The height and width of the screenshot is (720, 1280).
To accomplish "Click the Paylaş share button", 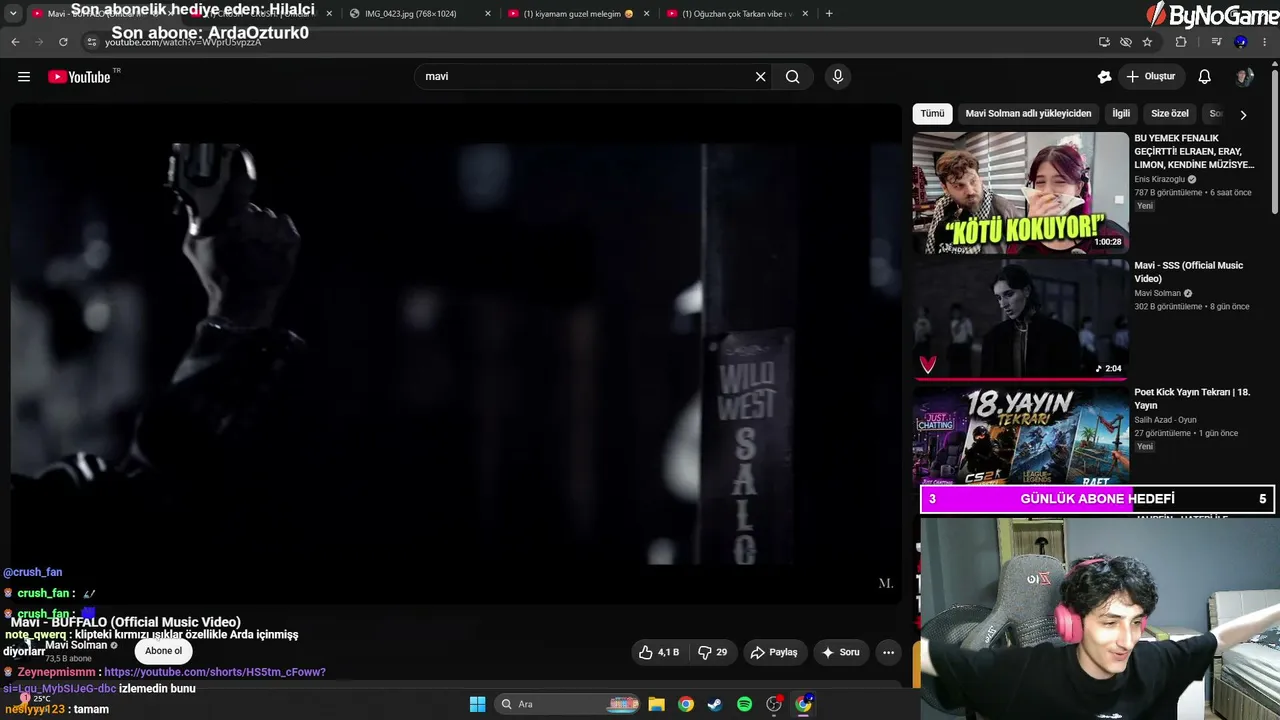I will click(774, 652).
